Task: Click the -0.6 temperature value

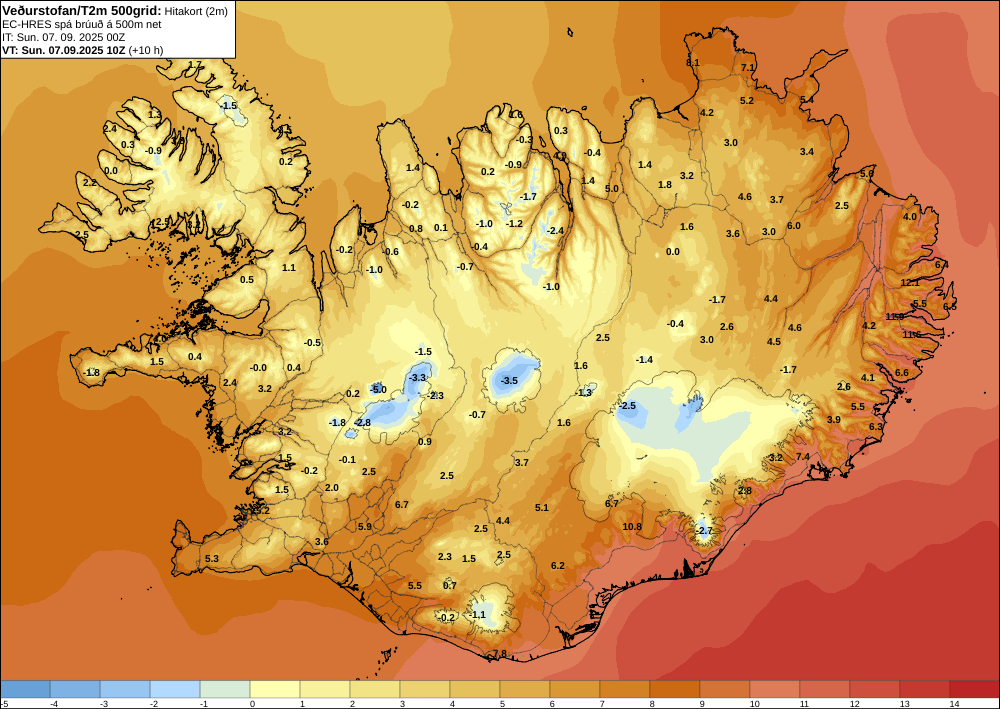Action: (391, 252)
